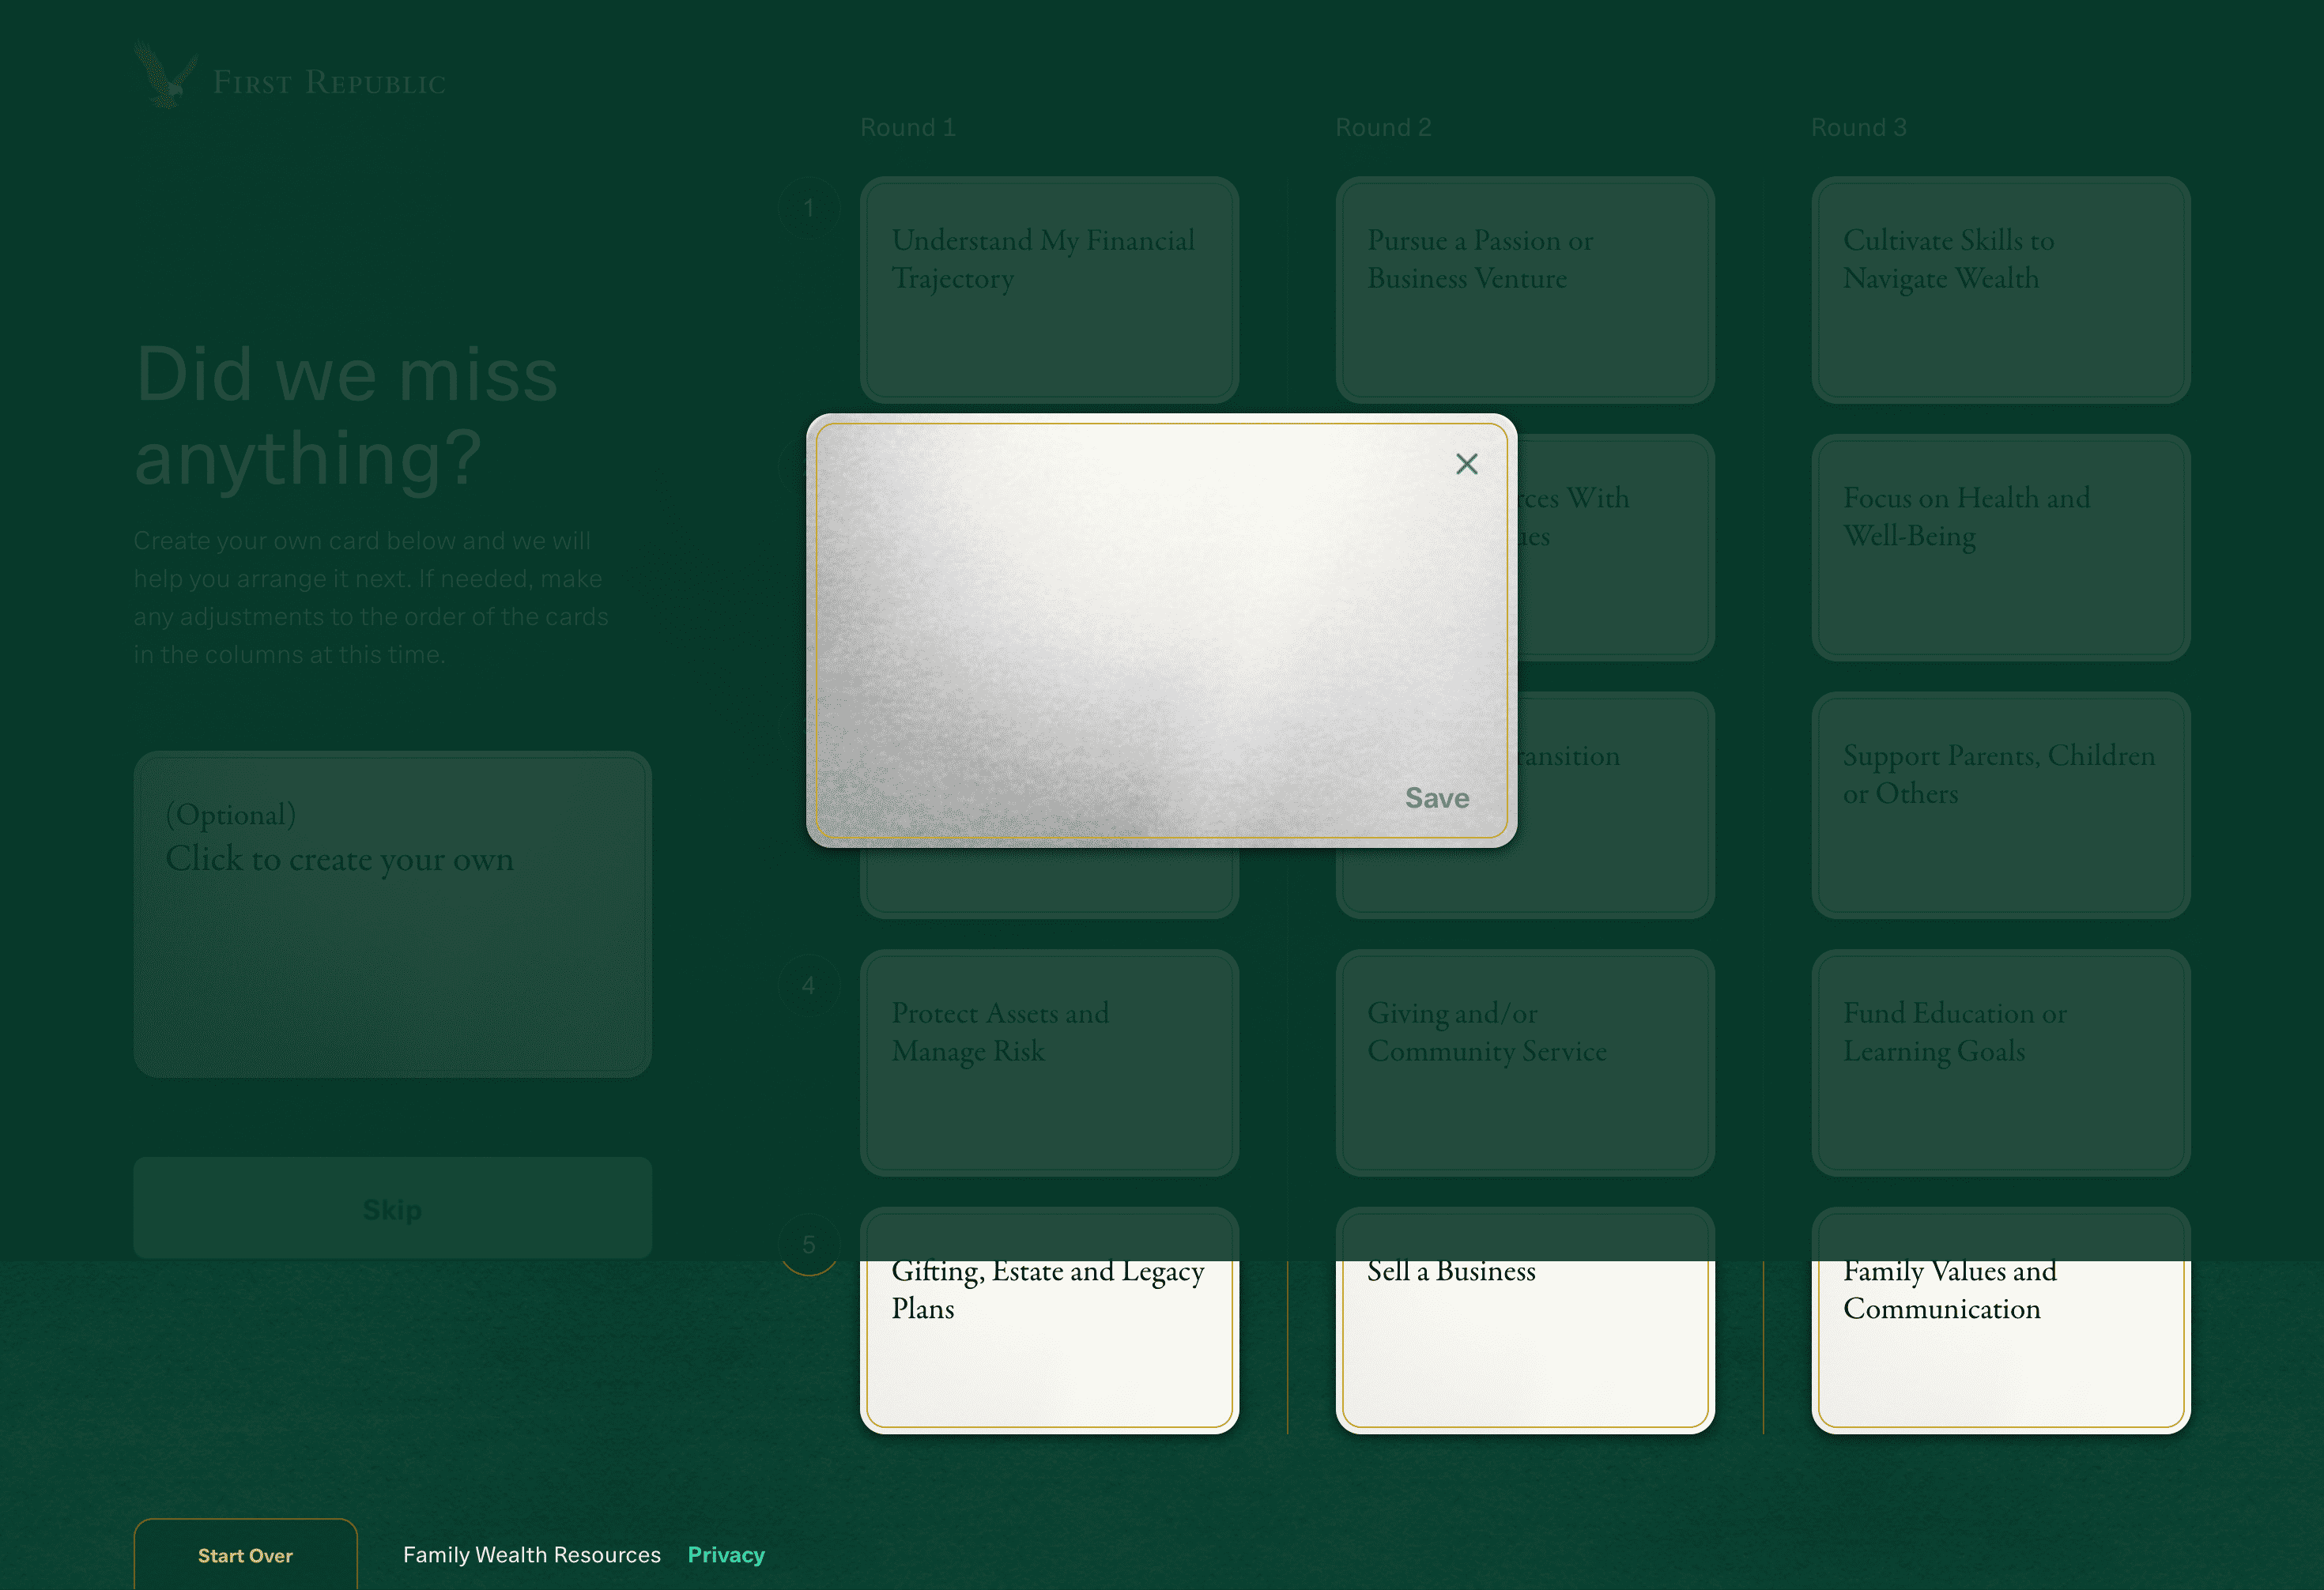The image size is (2324, 1590).
Task: Select the Giving and/or Community Service card
Action: pyautogui.click(x=1525, y=1062)
